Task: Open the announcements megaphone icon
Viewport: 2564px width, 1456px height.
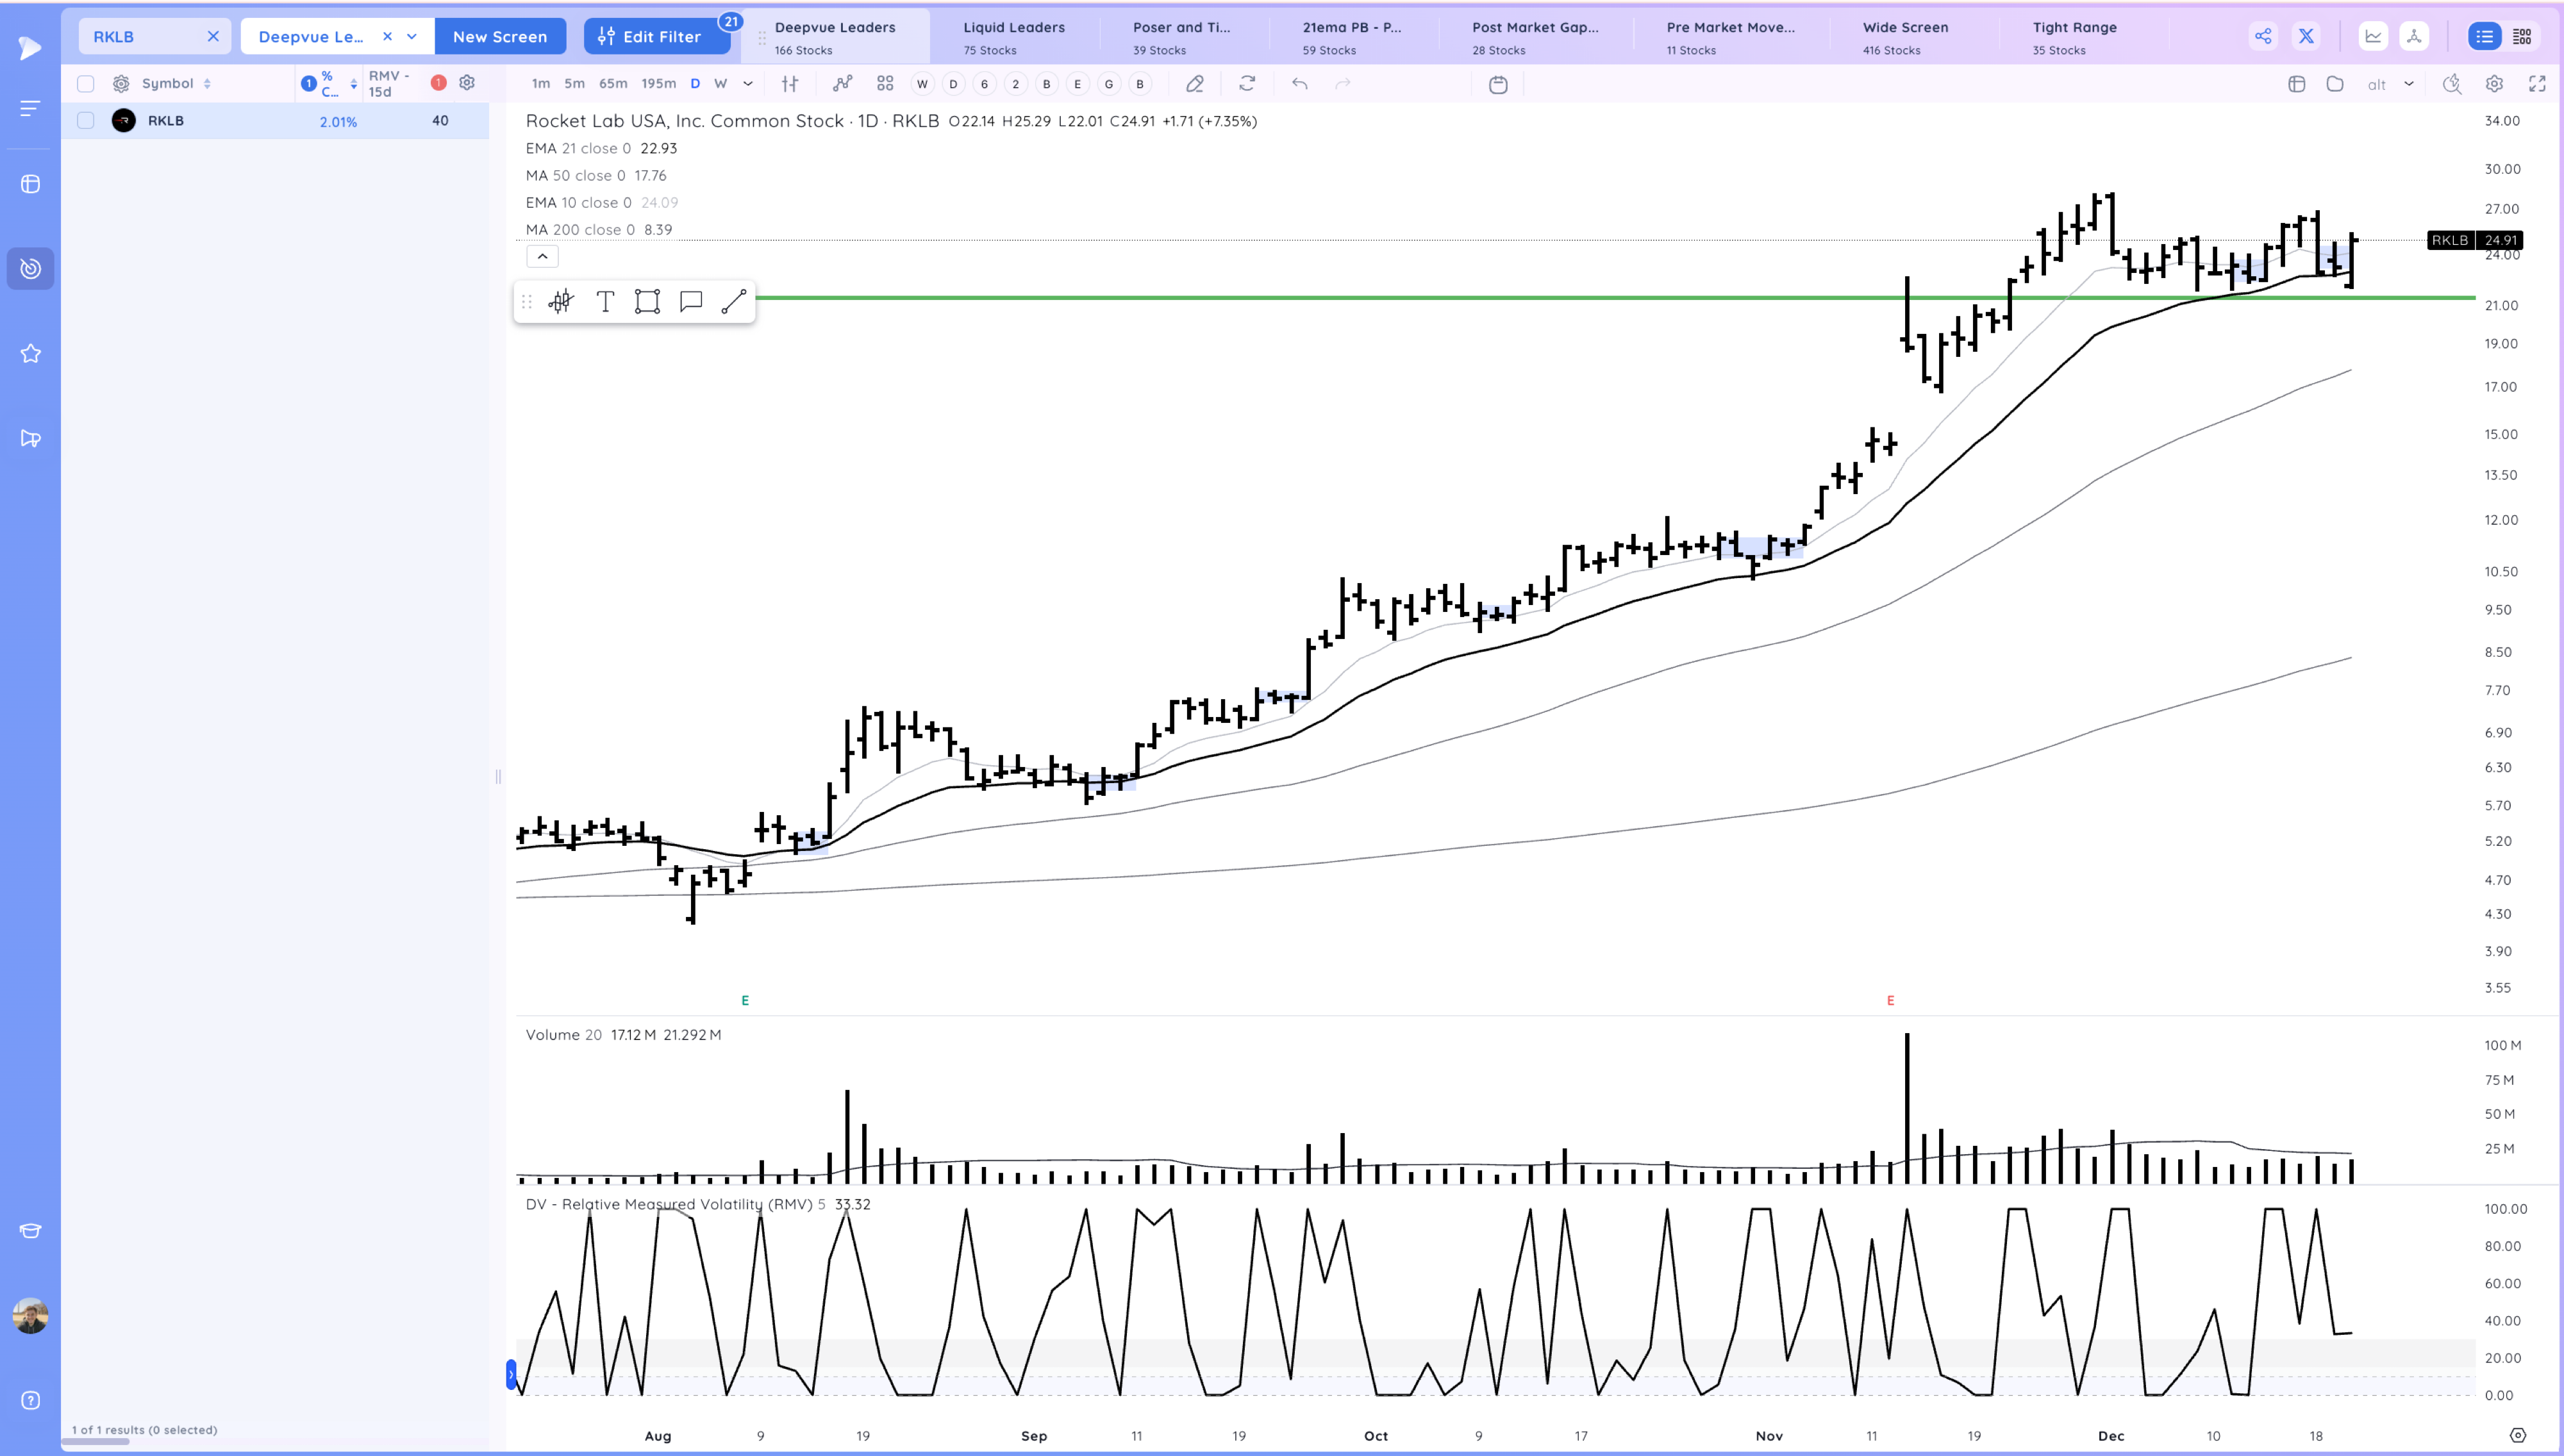Action: pos(30,438)
